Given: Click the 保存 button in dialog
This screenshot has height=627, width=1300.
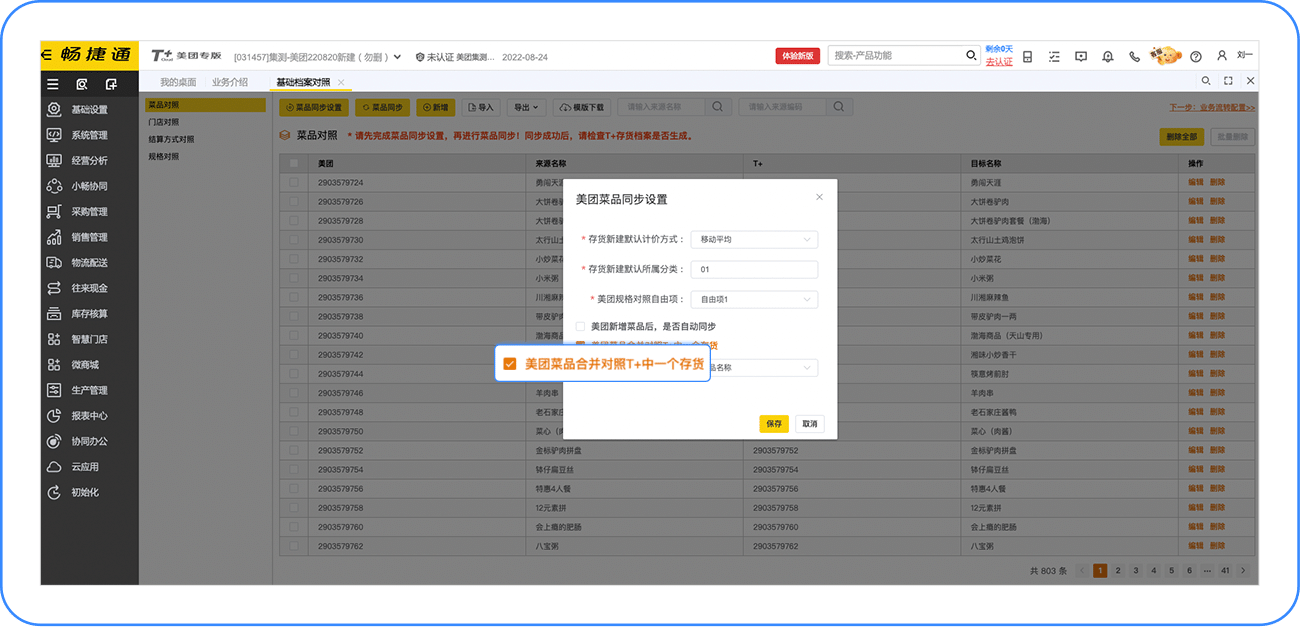Looking at the screenshot, I should pos(774,424).
